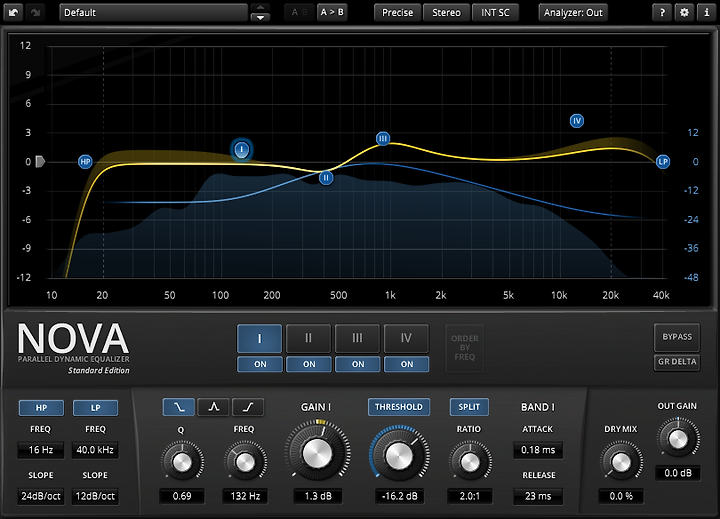The width and height of the screenshot is (720, 519).
Task: Select band I node on the graph
Action: (x=242, y=149)
